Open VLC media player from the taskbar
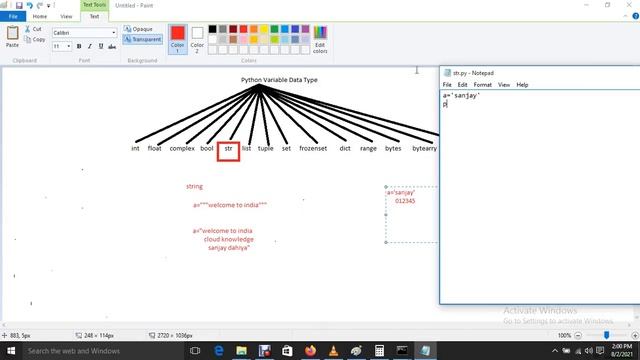 click(333, 351)
